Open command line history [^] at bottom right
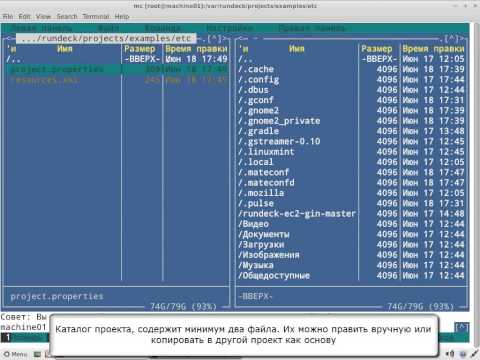This screenshot has height=360, width=480. [462, 327]
